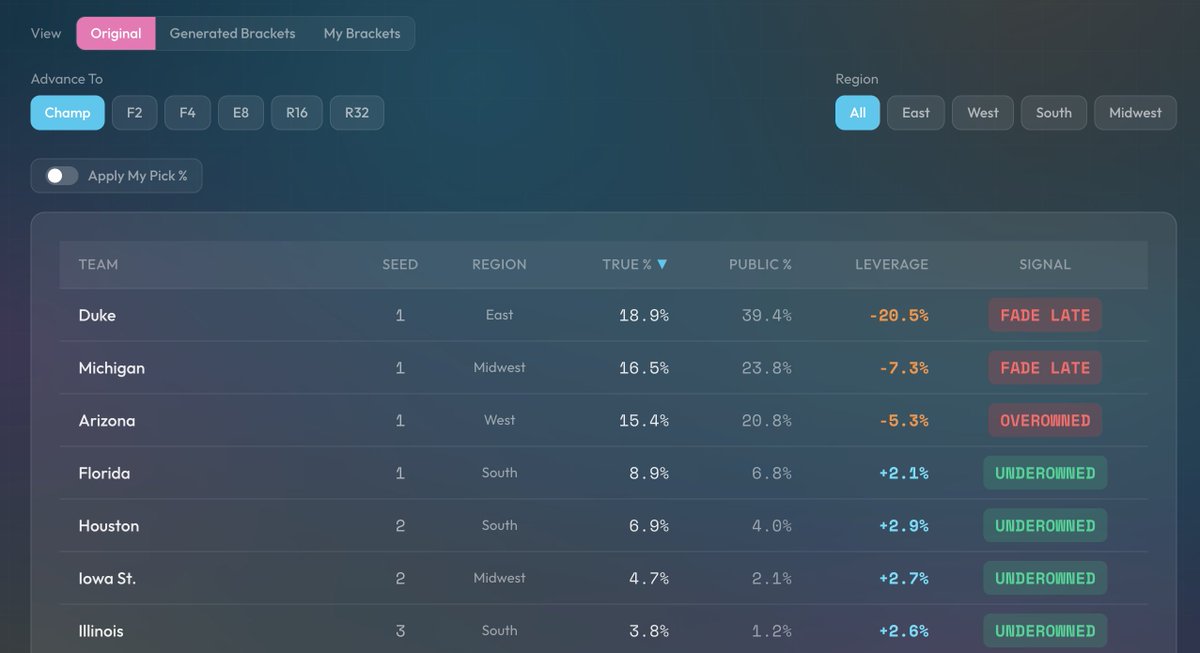Screen dimensions: 1200x653
Task: Select R32 advance-to filter
Action: coord(357,113)
